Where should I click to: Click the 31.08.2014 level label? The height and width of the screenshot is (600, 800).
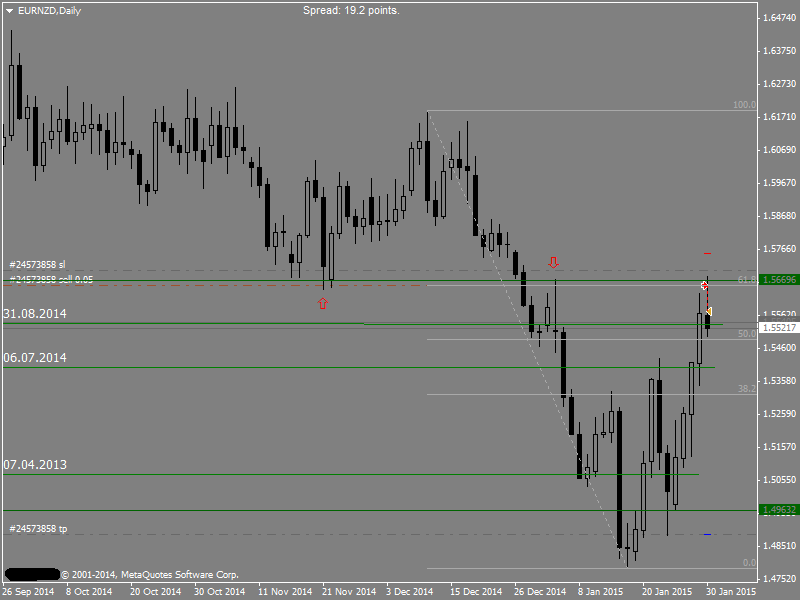point(35,314)
